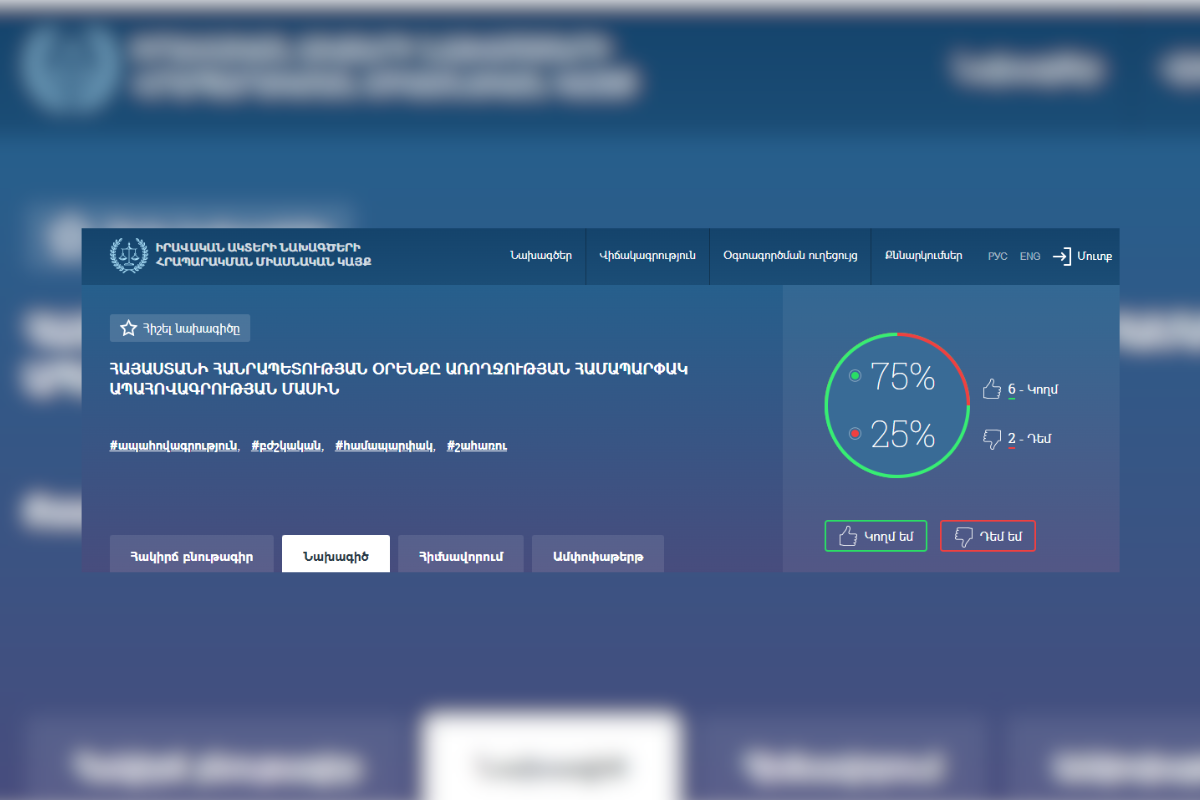Switch to the Հիմնավորում tab
1200x800 pixels.
(x=460, y=555)
